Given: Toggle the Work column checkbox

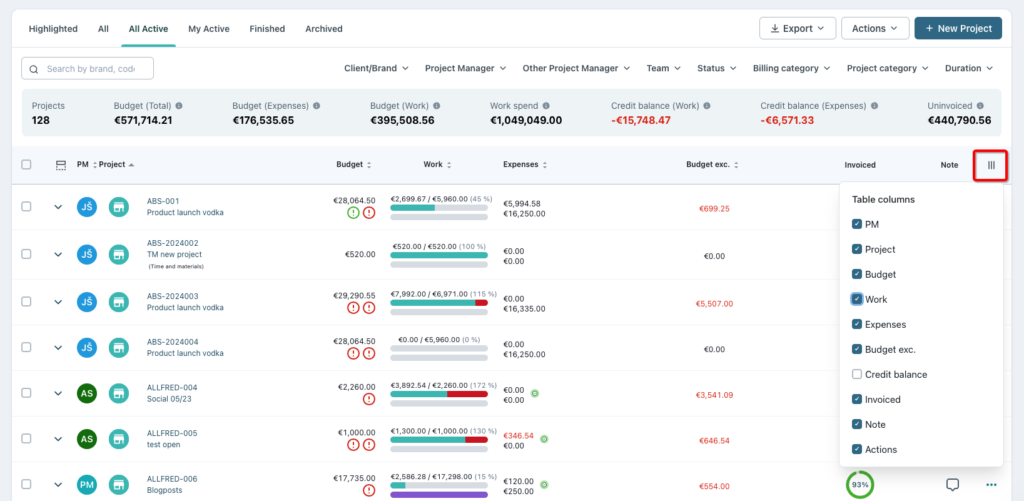Looking at the screenshot, I should [x=857, y=299].
